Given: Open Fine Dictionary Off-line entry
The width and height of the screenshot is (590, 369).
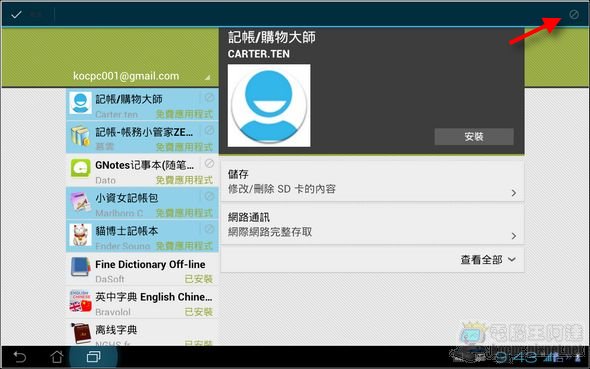Looking at the screenshot, I should [x=142, y=269].
